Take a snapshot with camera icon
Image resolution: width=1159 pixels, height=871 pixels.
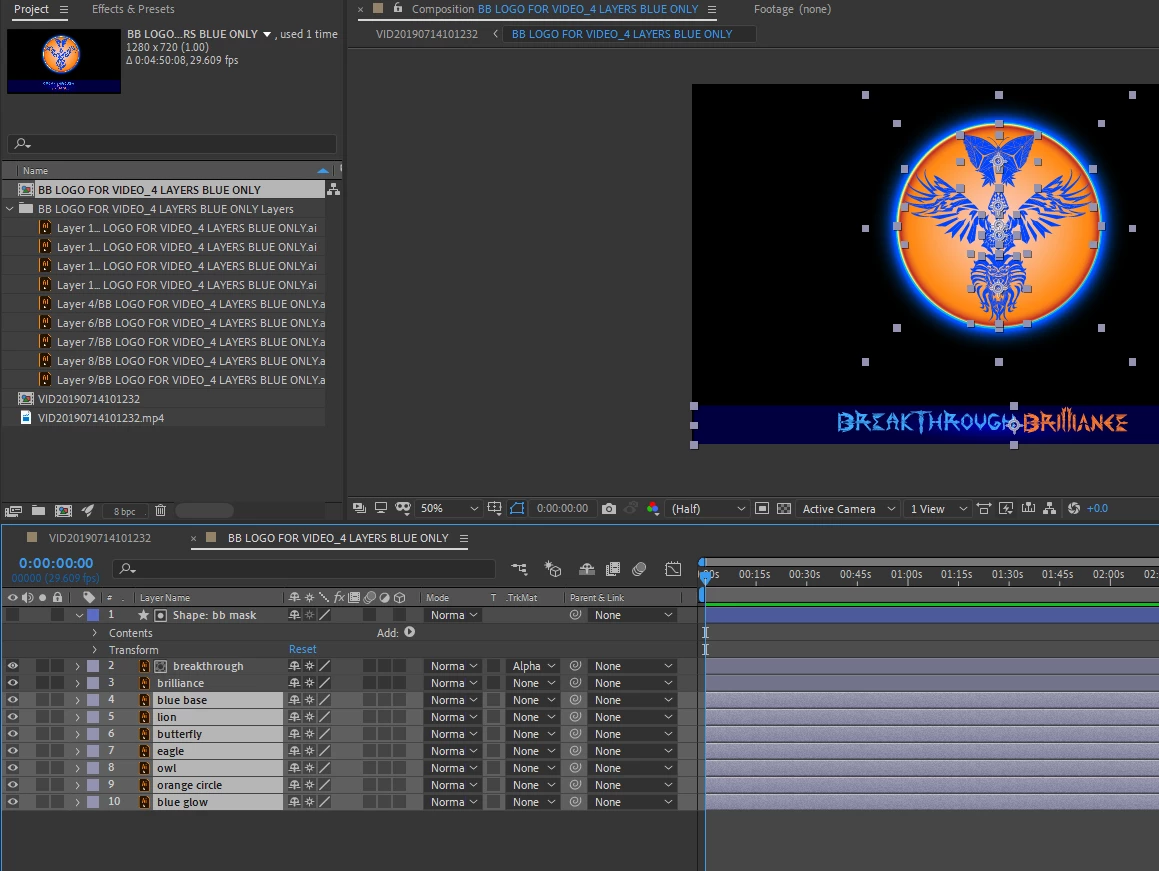[608, 508]
